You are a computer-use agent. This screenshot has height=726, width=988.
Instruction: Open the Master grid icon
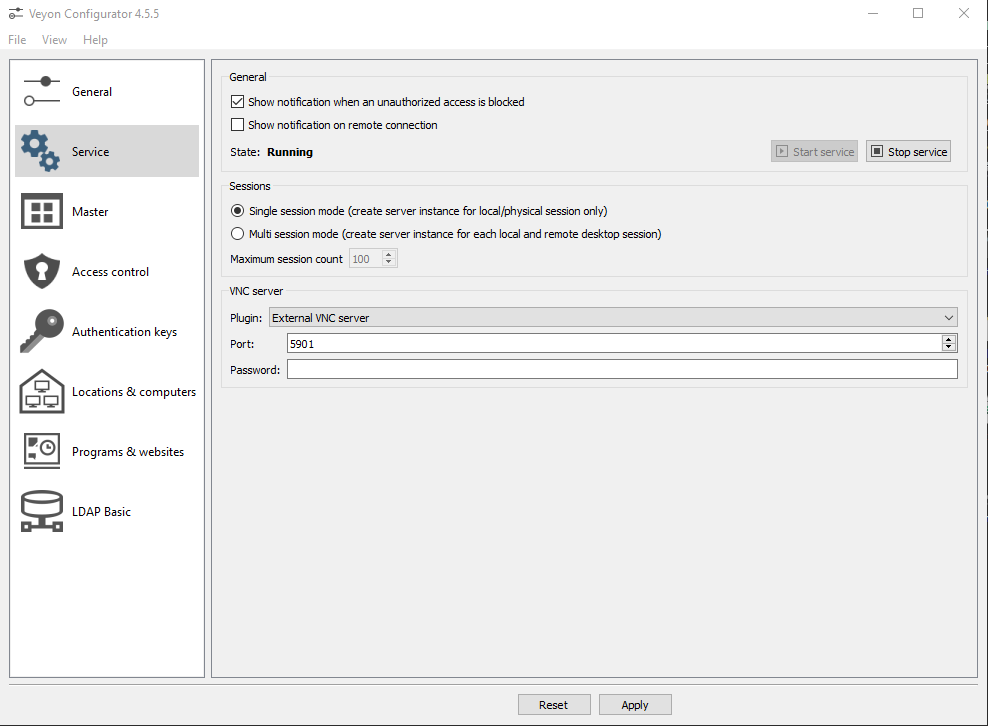click(x=42, y=211)
